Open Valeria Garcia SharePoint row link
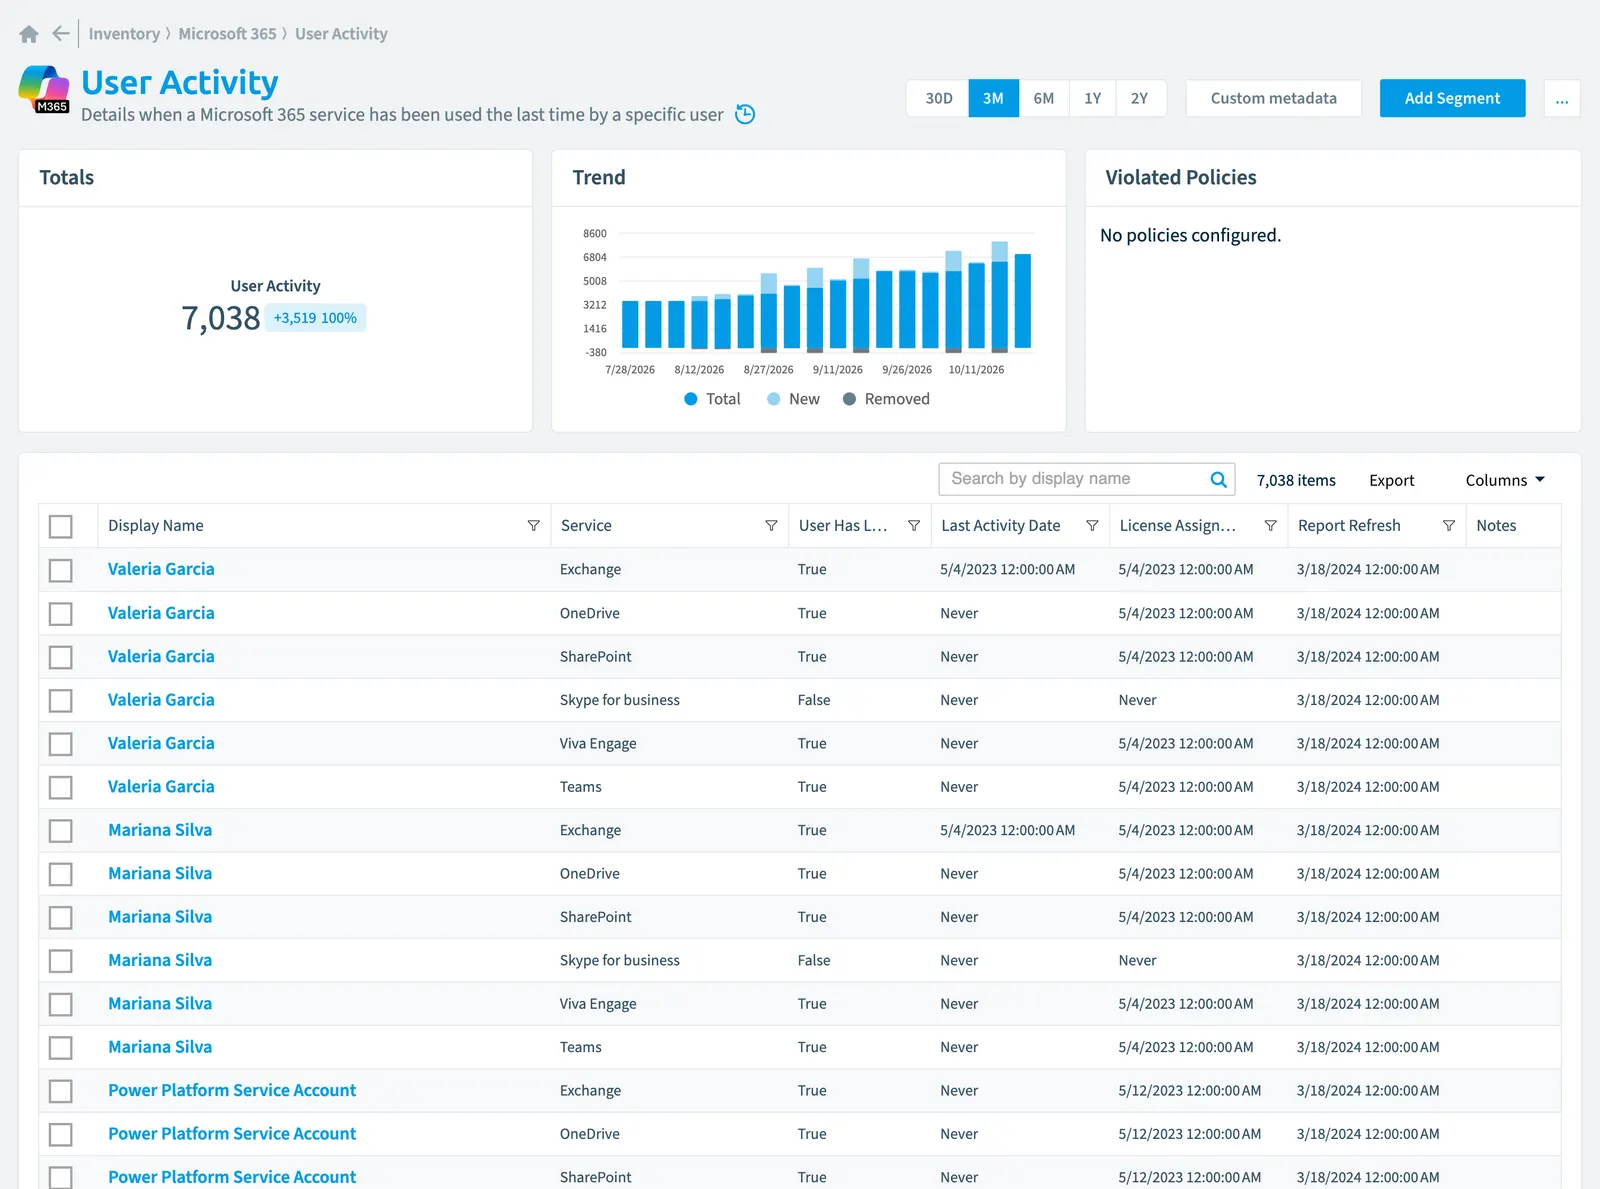Image resolution: width=1600 pixels, height=1189 pixels. 161,656
